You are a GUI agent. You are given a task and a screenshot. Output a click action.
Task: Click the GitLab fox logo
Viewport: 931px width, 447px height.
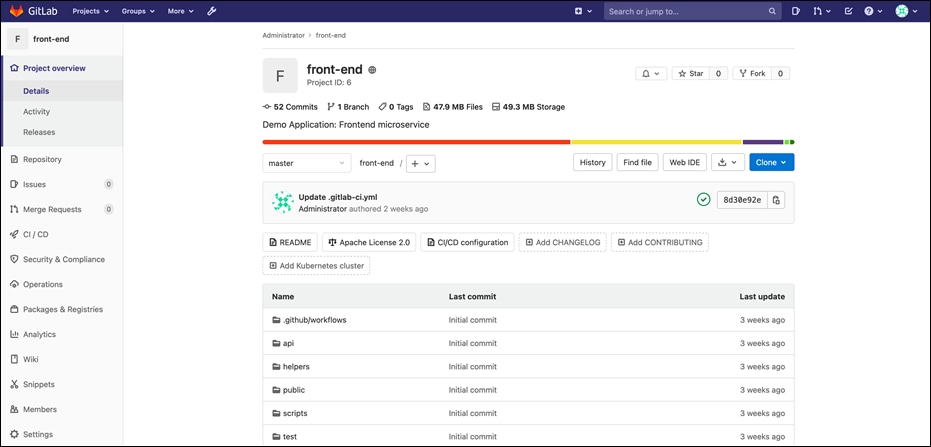(17, 11)
